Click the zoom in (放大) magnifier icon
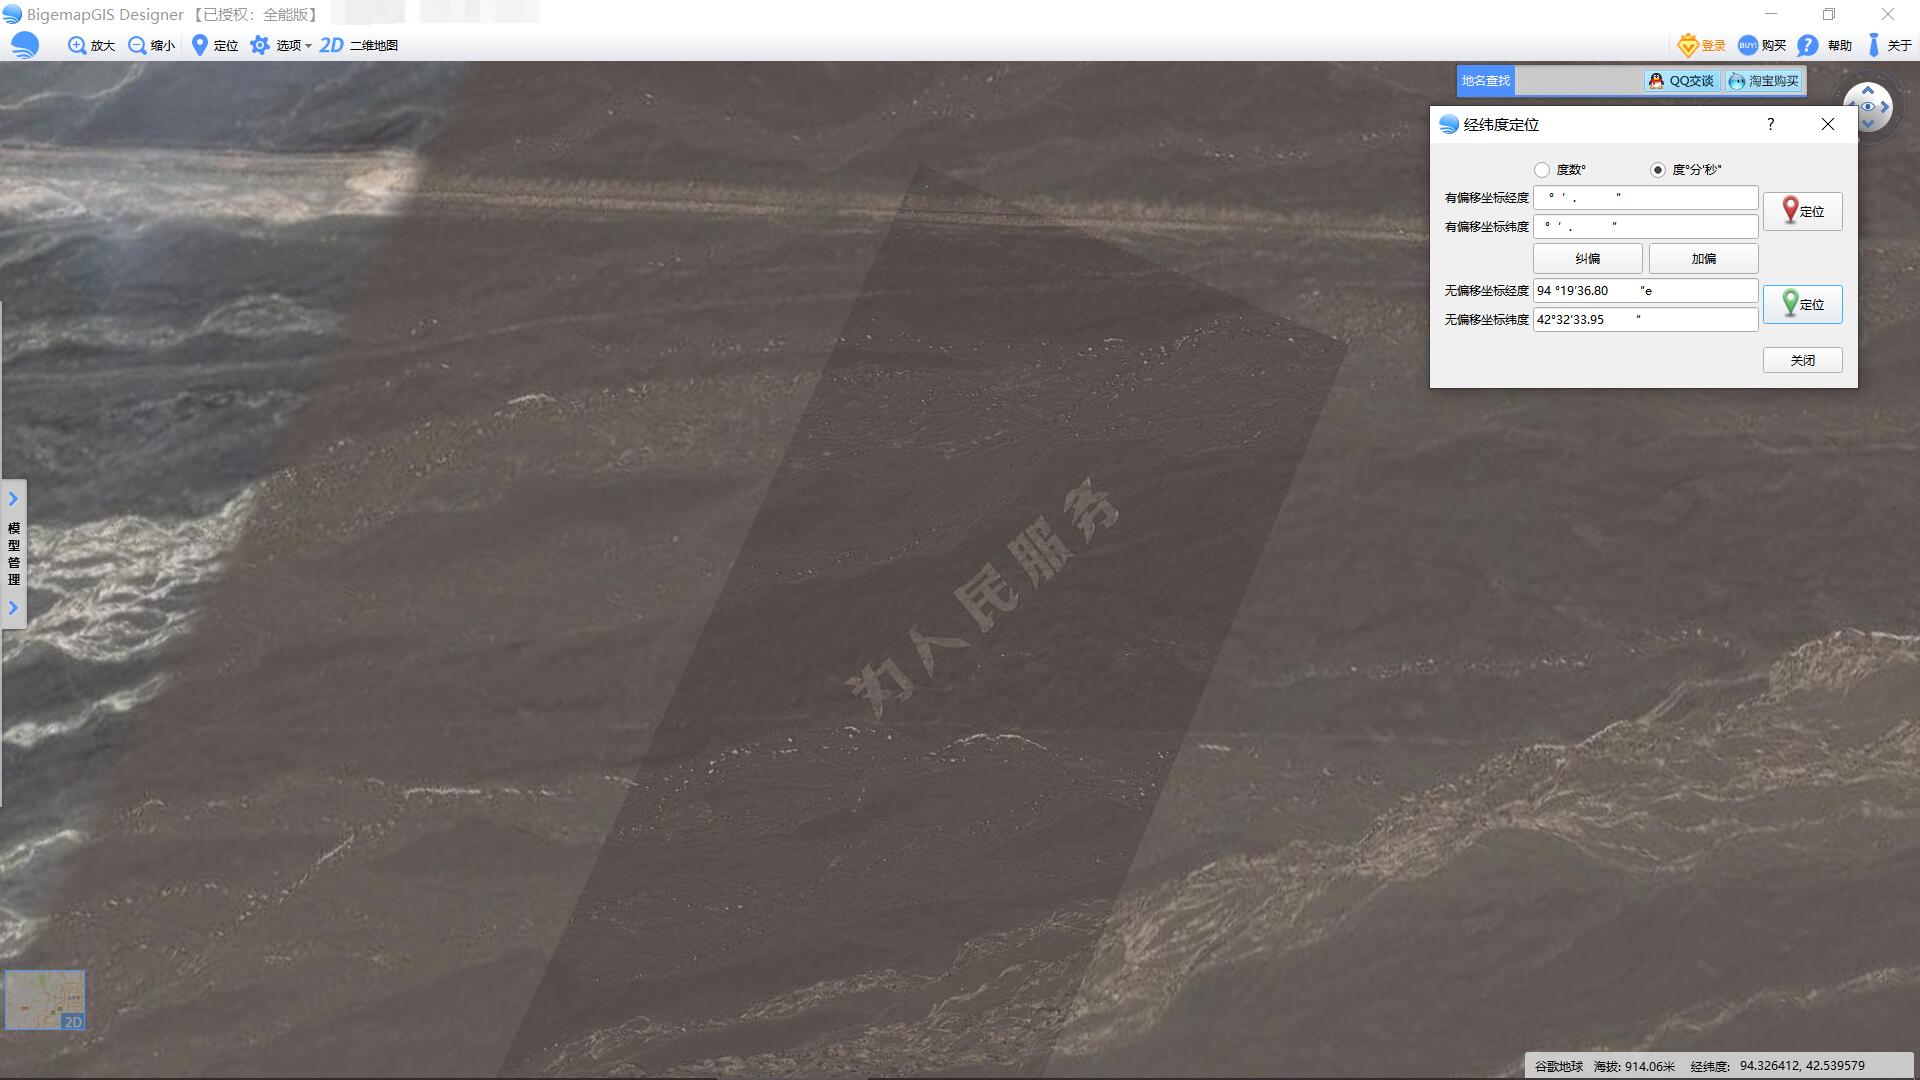The image size is (1920, 1080). [77, 45]
